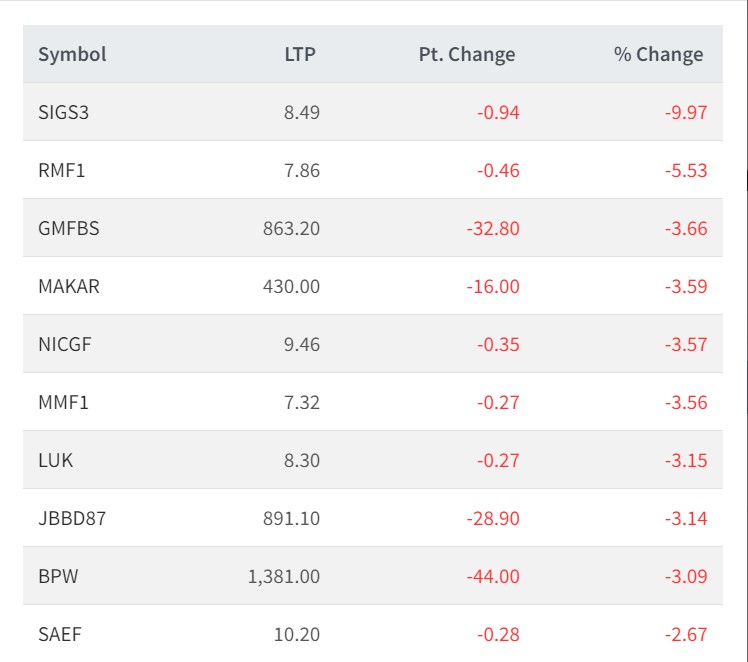The height and width of the screenshot is (662, 748).
Task: Select GMFBS point change -32.80
Action: point(493,228)
